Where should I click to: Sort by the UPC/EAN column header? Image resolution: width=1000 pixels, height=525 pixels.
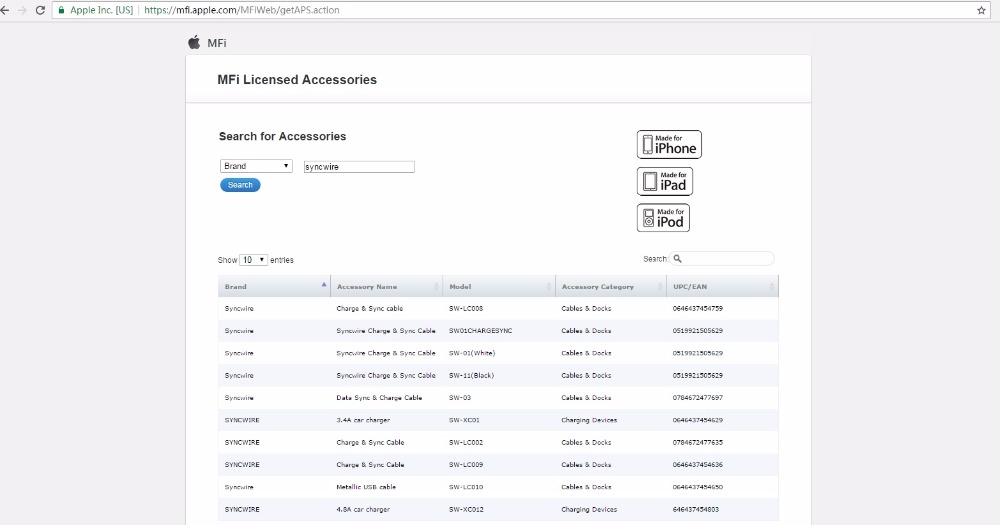722,287
